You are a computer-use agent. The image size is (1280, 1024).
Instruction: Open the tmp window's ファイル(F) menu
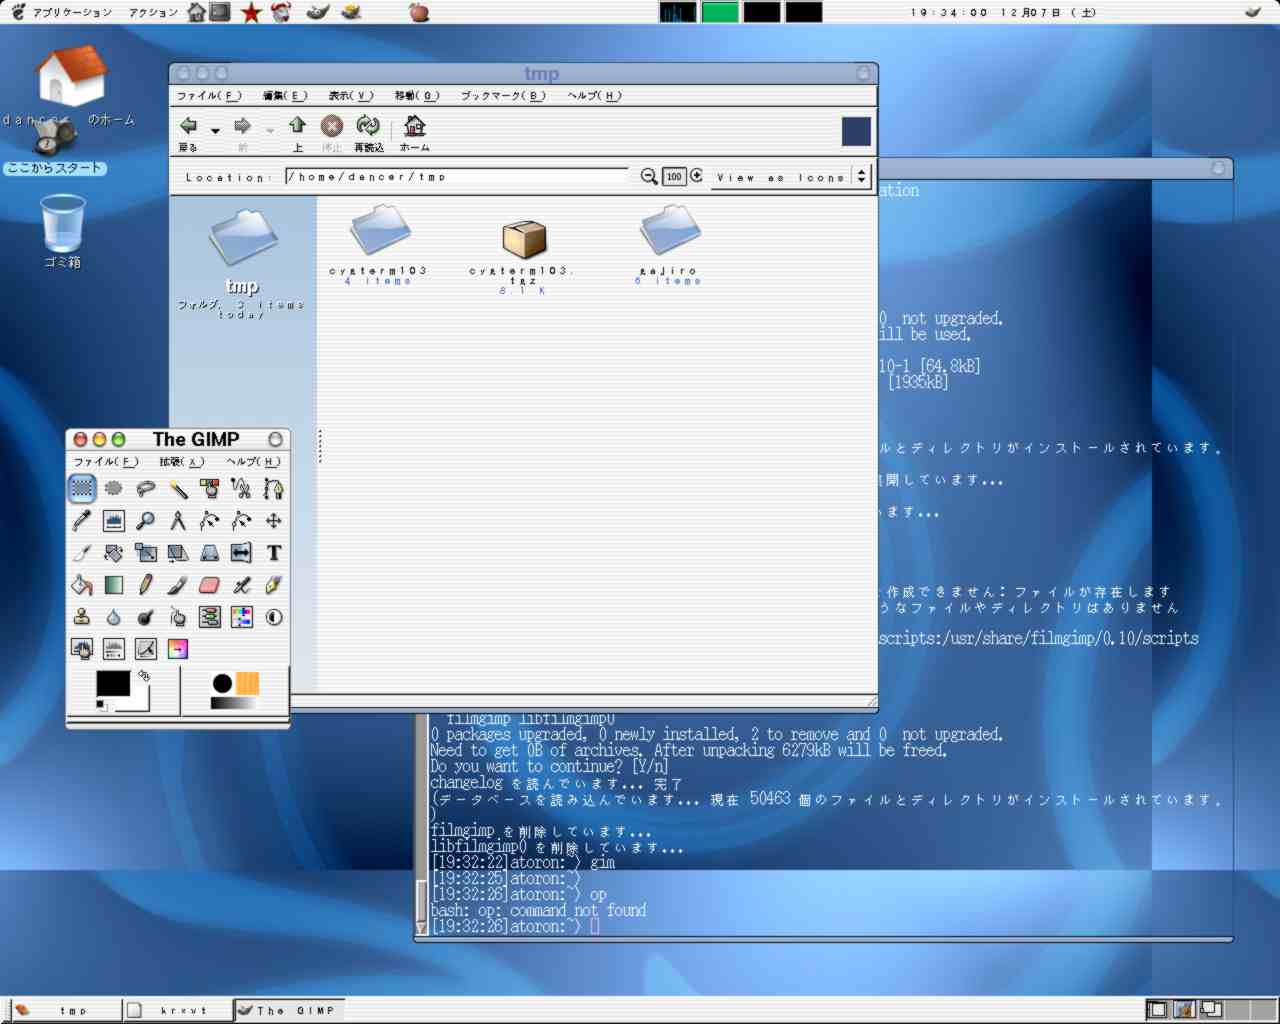tap(209, 96)
